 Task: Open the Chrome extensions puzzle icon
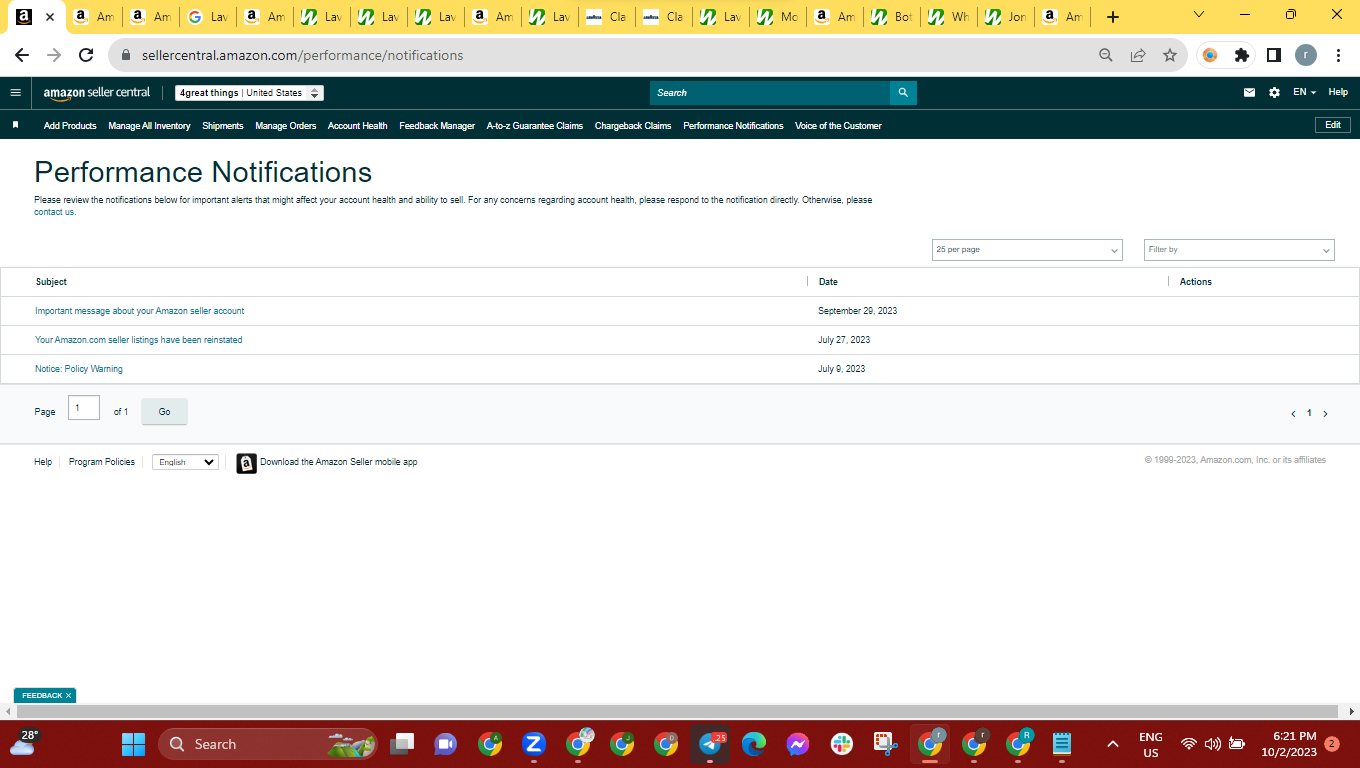point(1242,55)
